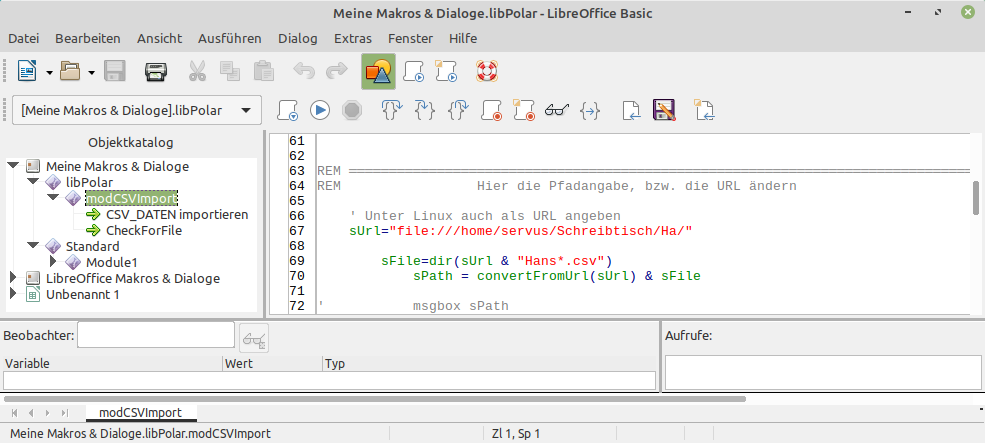Click the Select Macro icon
This screenshot has height=443, width=985.
[414, 72]
